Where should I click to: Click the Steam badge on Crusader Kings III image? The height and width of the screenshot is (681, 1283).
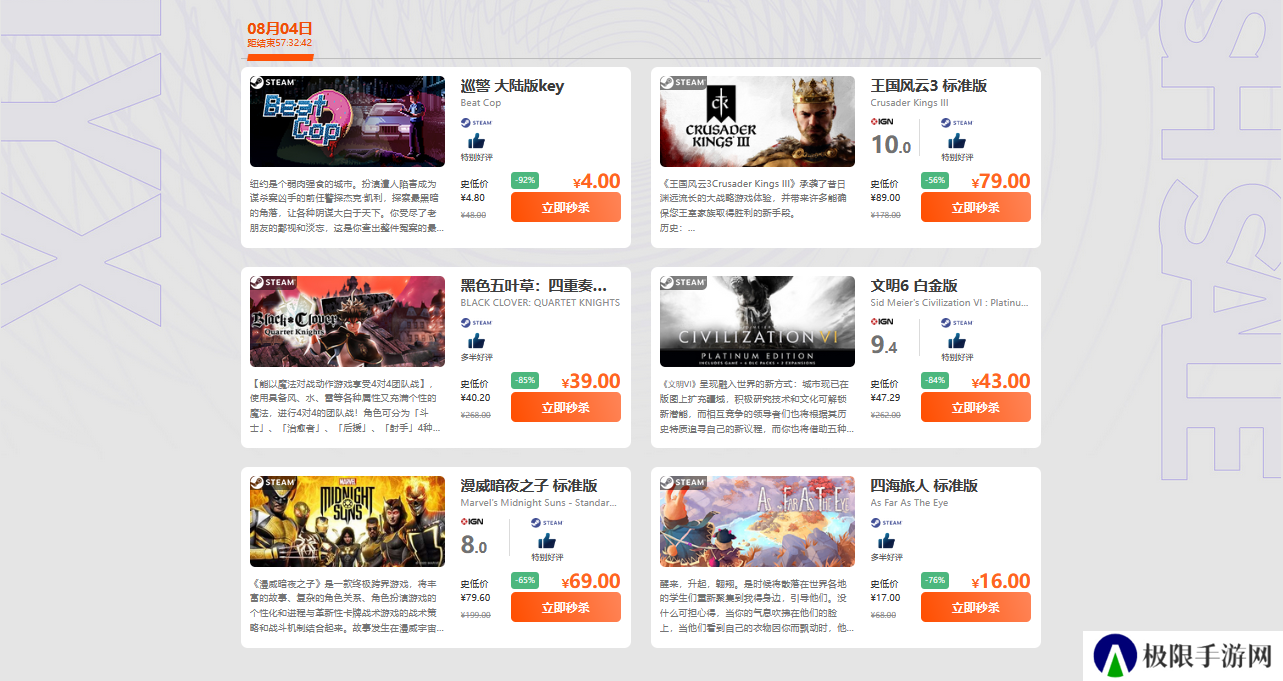[683, 82]
